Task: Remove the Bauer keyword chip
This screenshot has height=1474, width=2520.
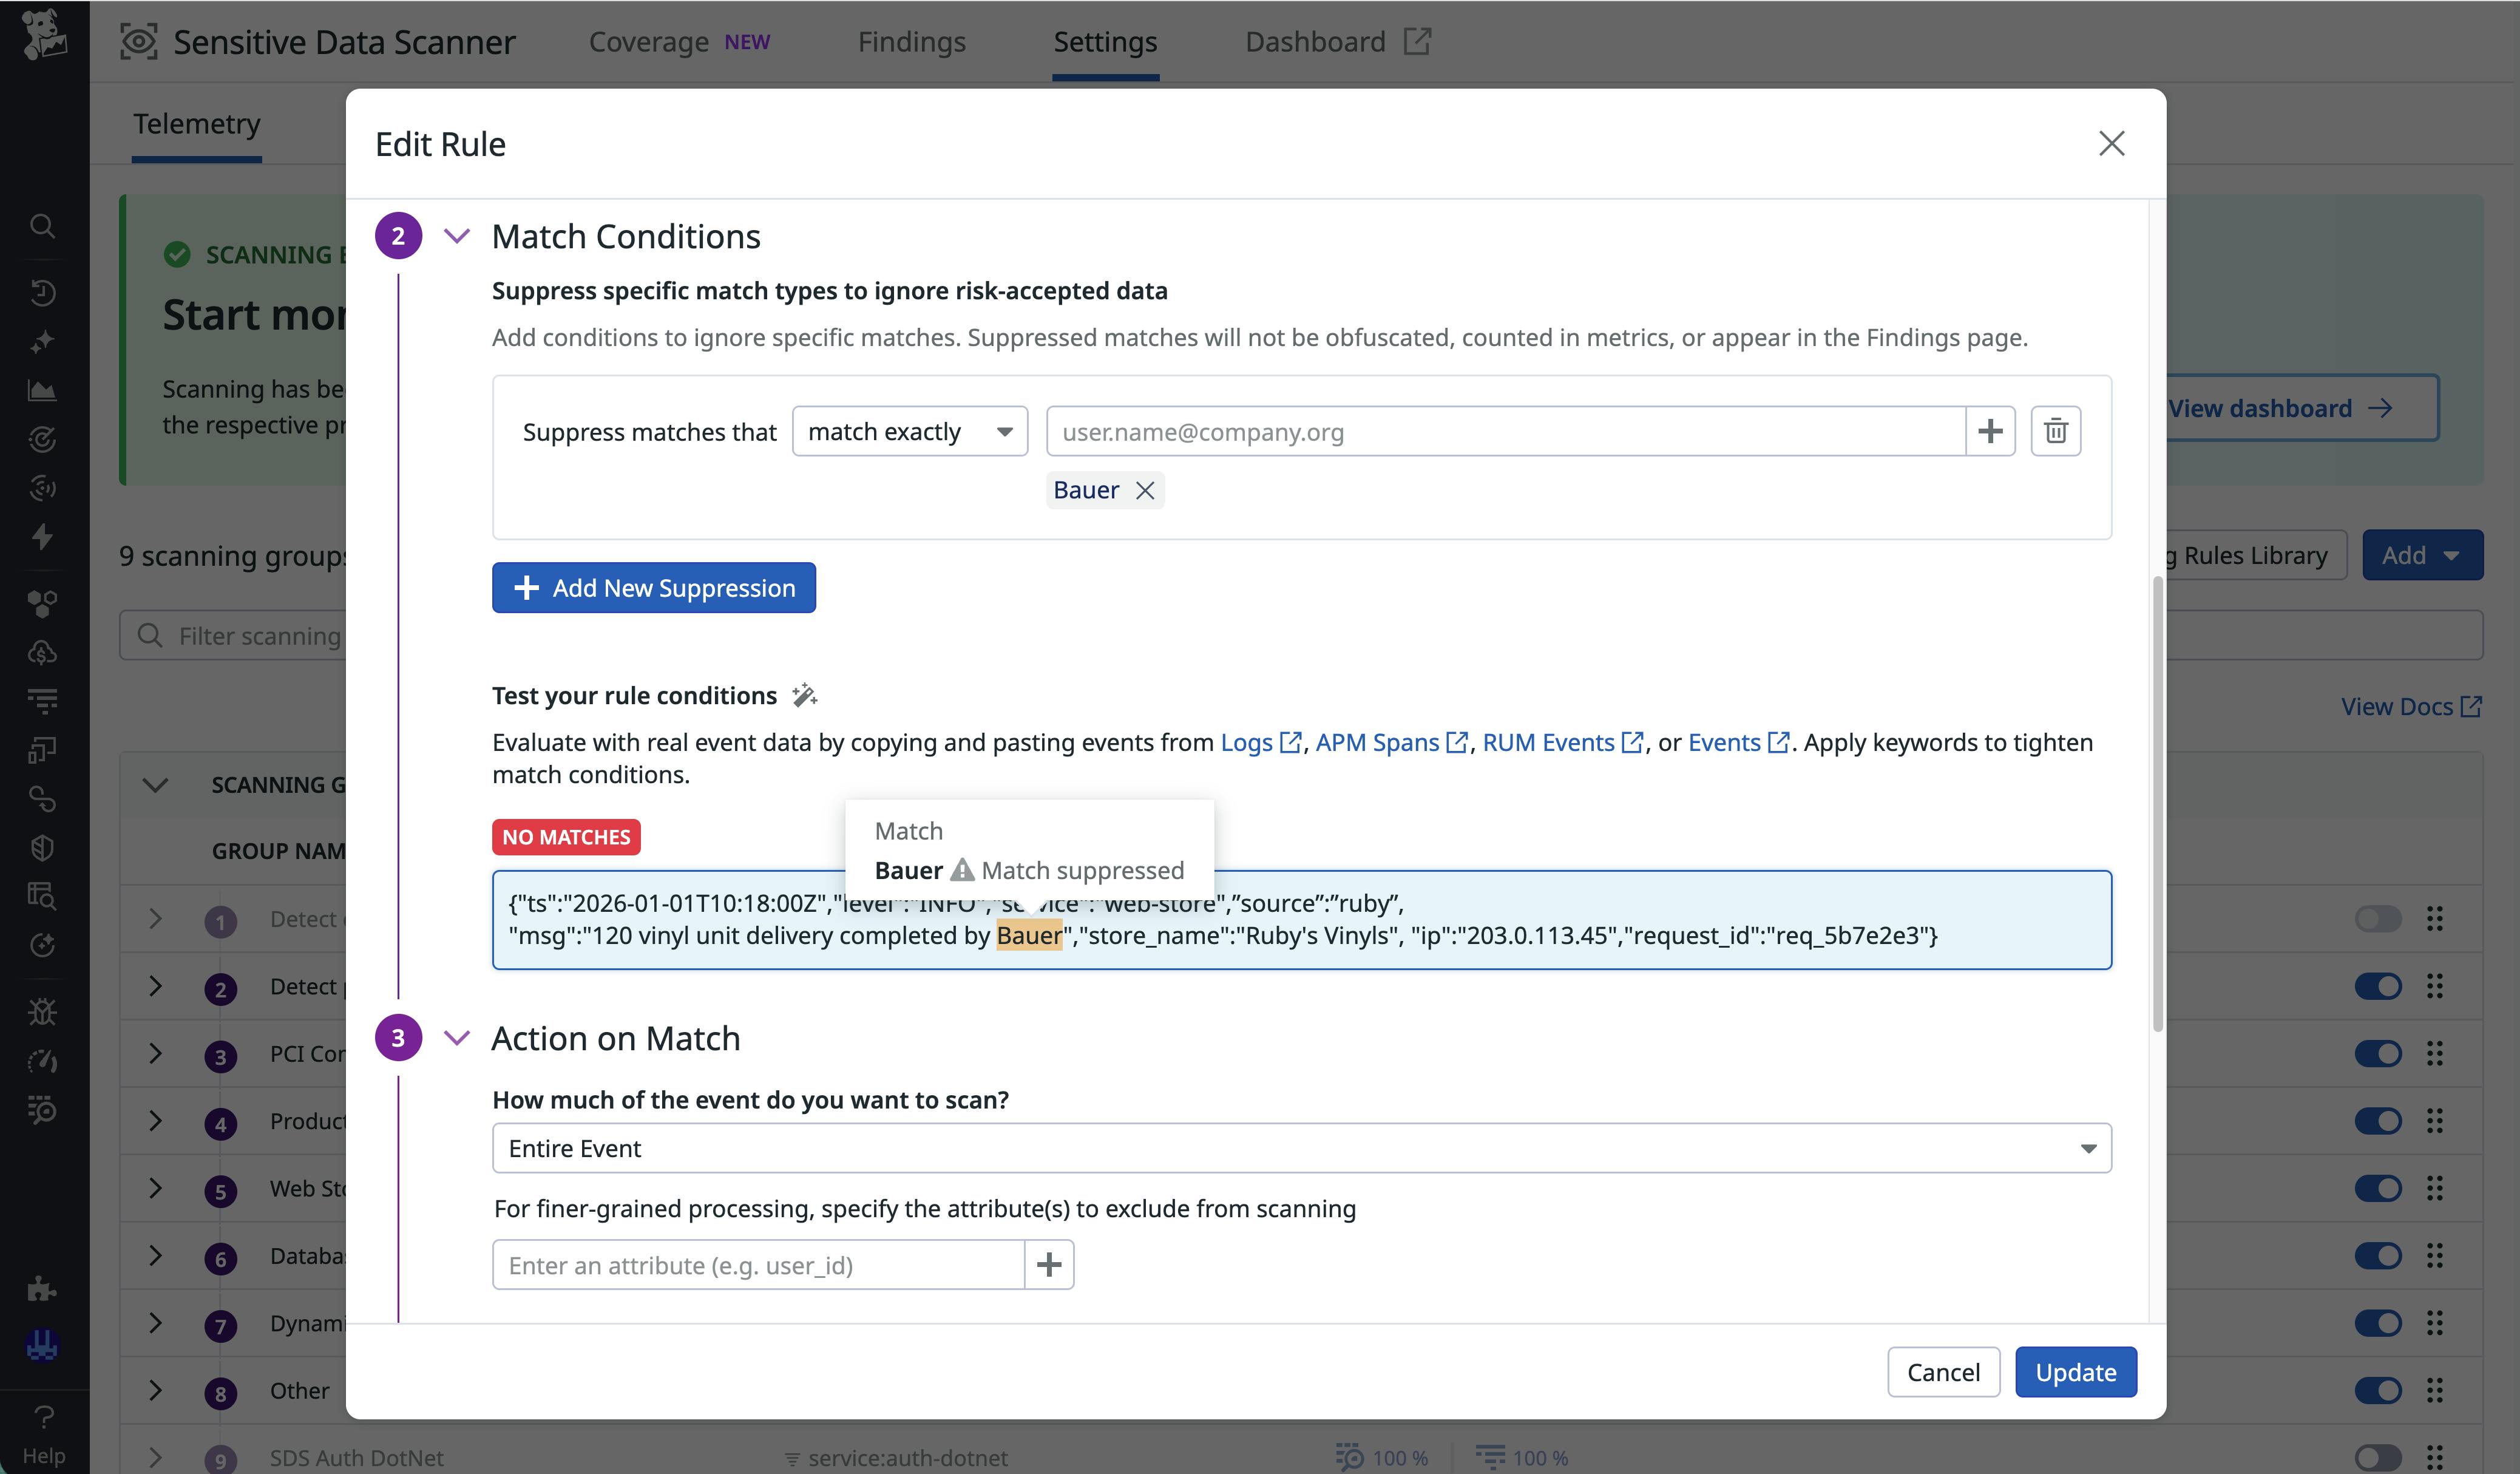Action: (1146, 490)
